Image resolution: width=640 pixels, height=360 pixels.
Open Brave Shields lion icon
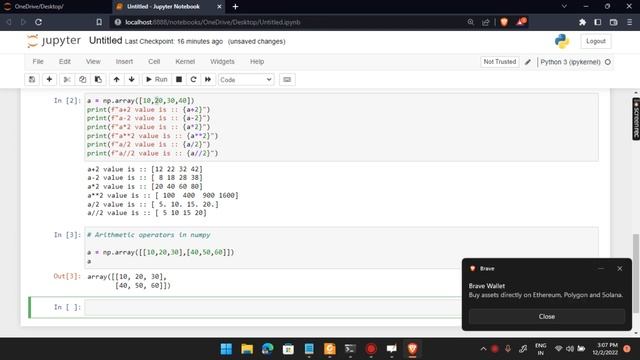504,22
